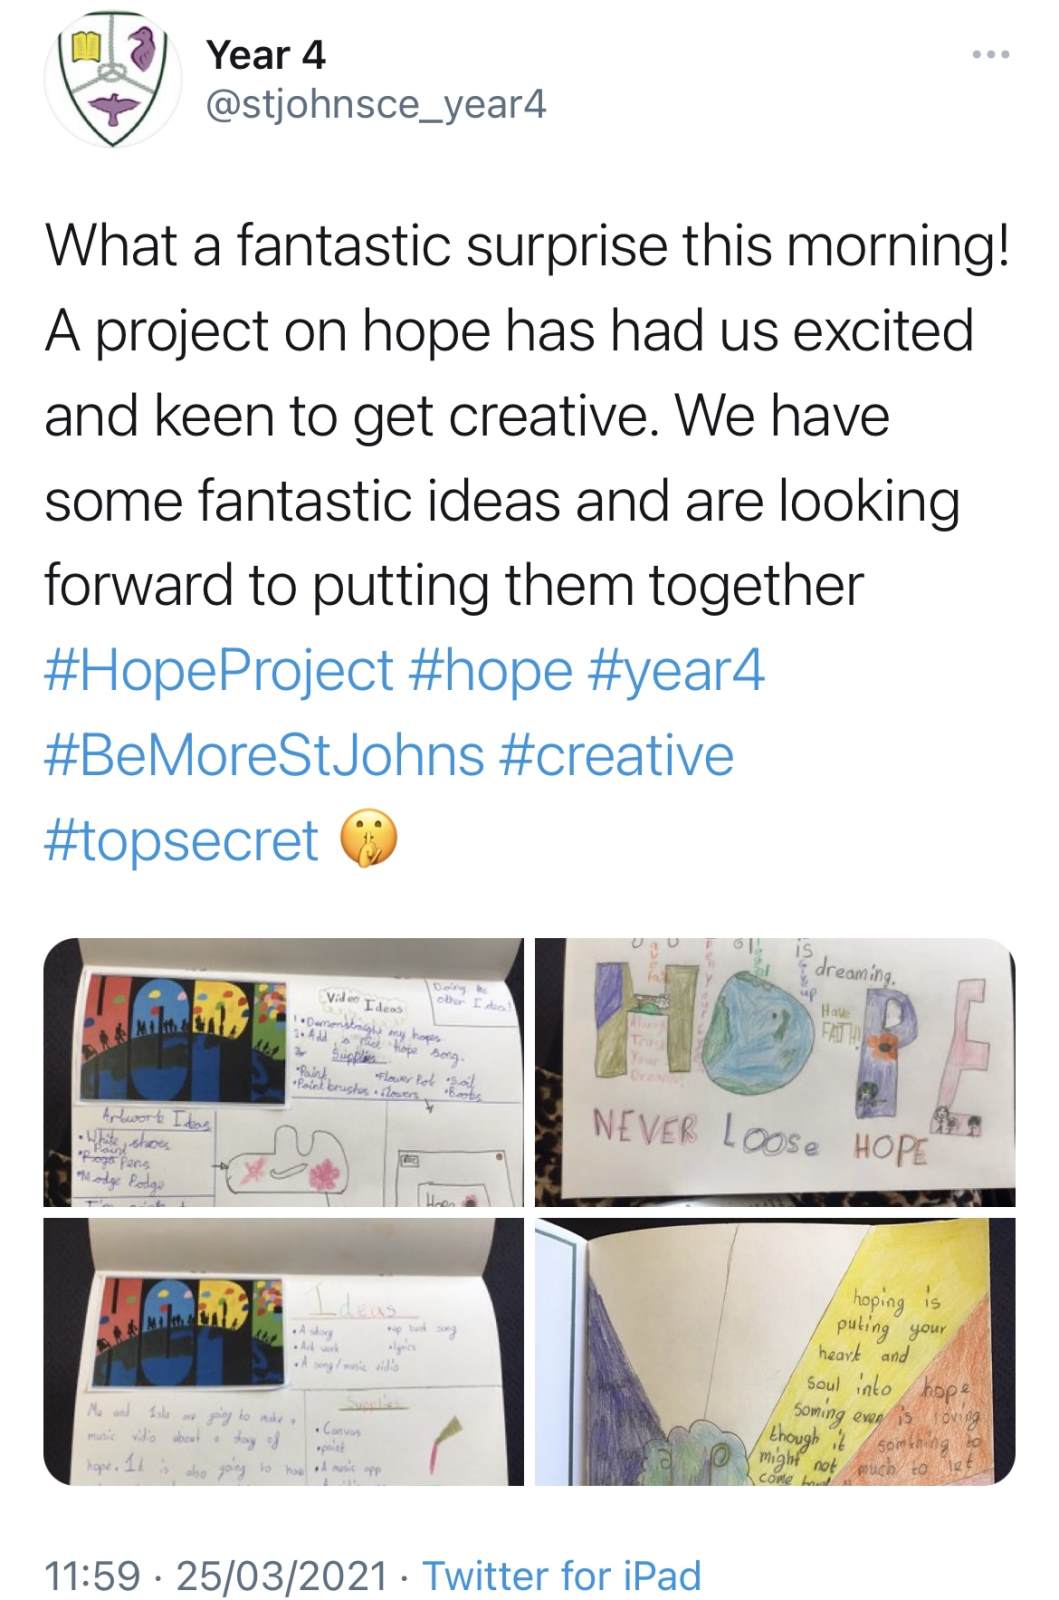Screen dimensions: 1059x1600
Task: Open the @stjohnsce_year4 handle
Action: tap(376, 103)
